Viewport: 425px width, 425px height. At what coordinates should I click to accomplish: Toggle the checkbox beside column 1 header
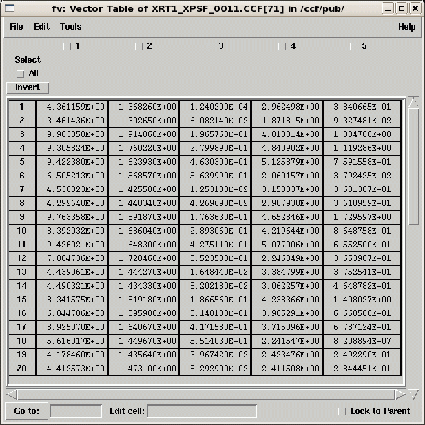67,46
